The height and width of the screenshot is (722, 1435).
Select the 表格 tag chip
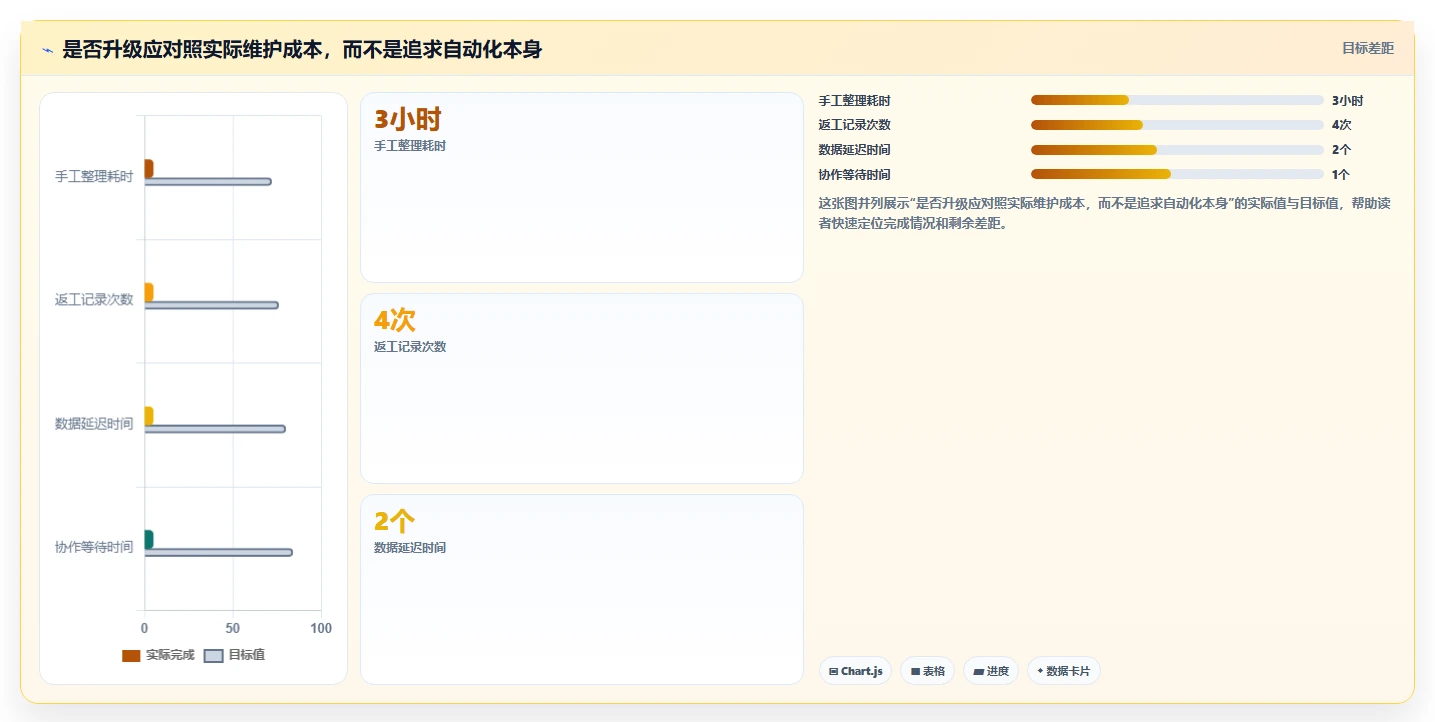pos(928,671)
